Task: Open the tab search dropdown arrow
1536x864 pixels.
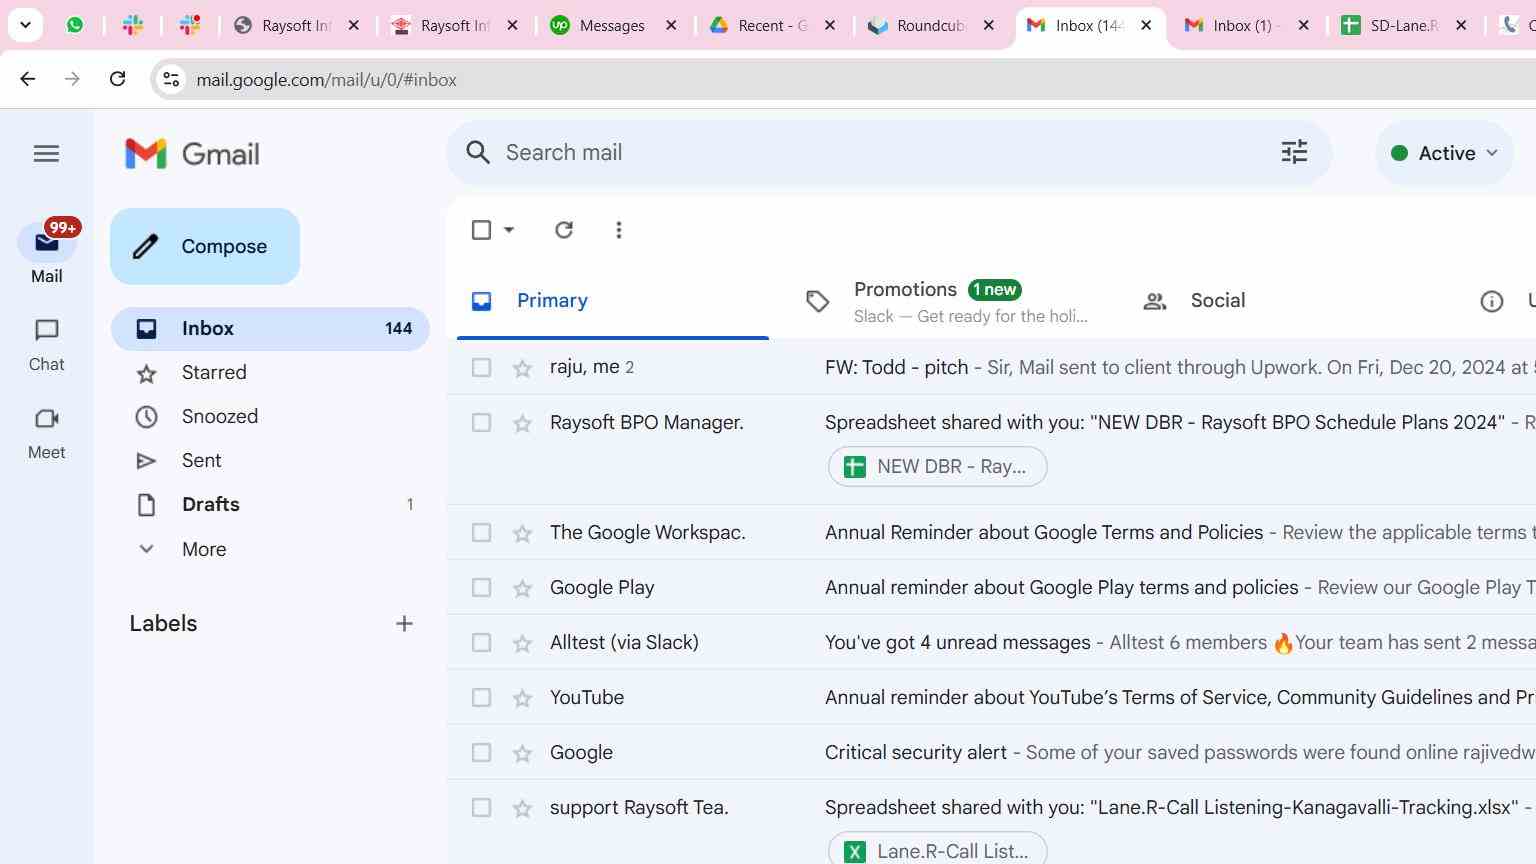Action: (25, 25)
